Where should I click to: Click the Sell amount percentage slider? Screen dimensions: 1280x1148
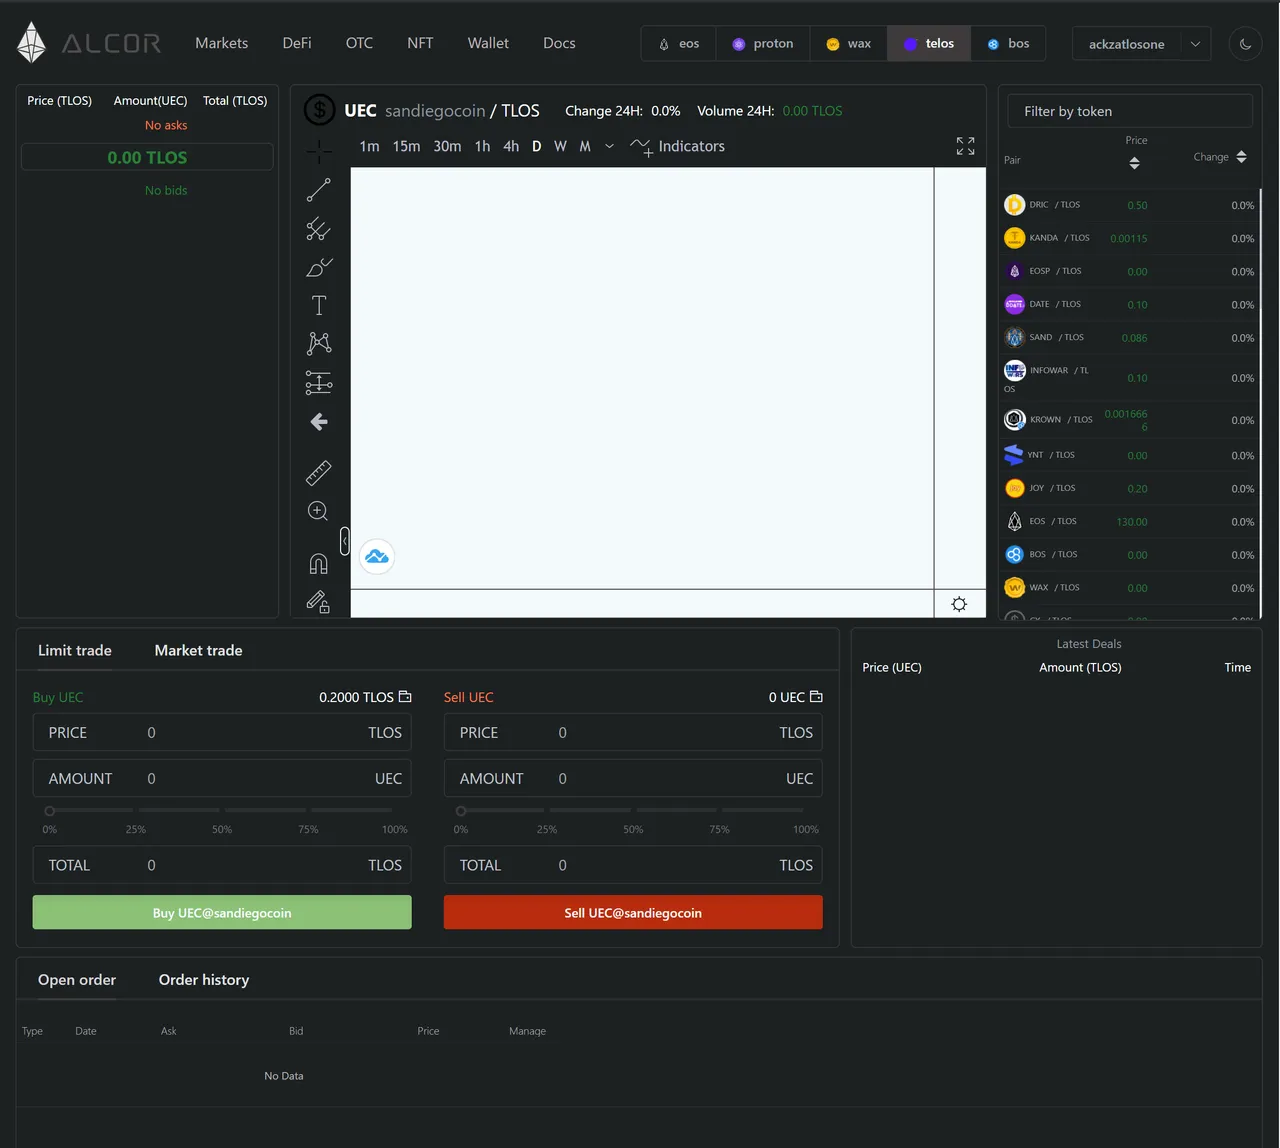point(633,810)
